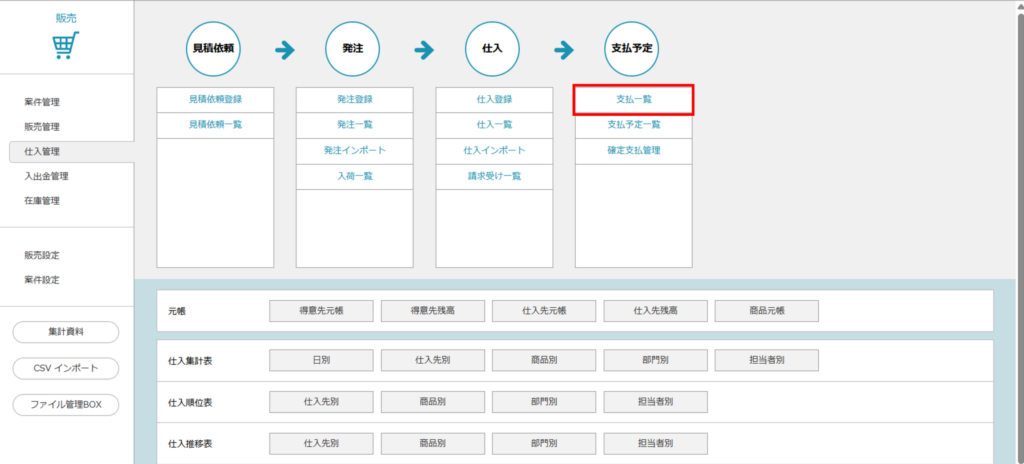Click 担当者別 in the 仕入推移表 row

point(655,443)
